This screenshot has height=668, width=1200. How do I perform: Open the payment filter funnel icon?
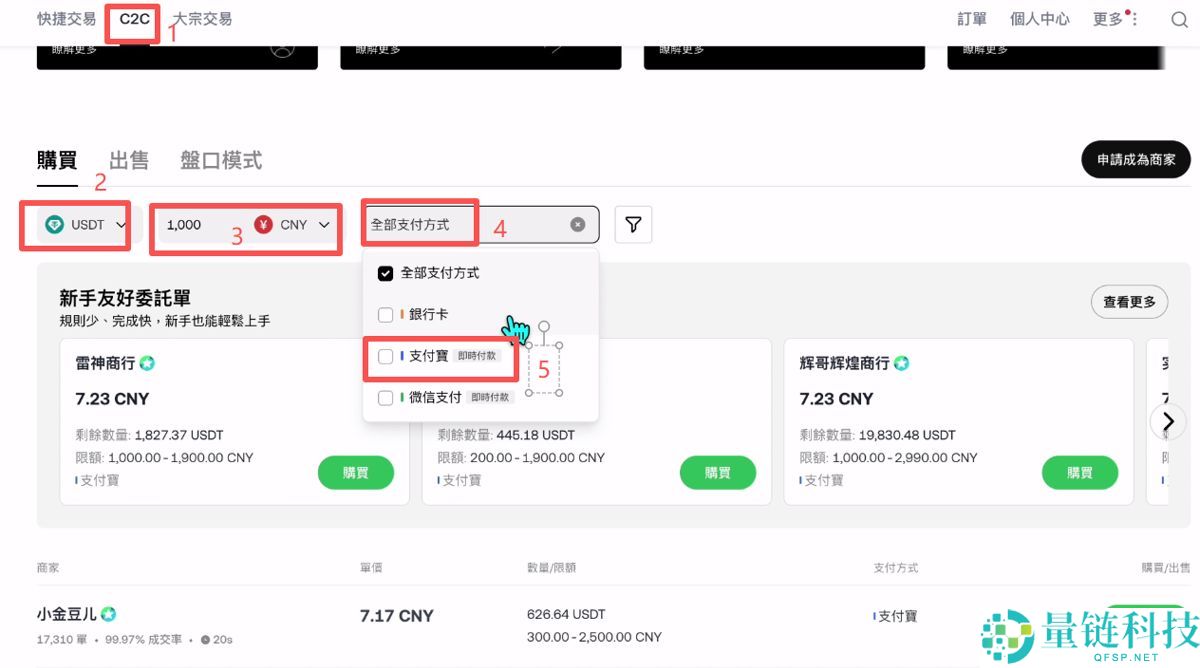(633, 224)
